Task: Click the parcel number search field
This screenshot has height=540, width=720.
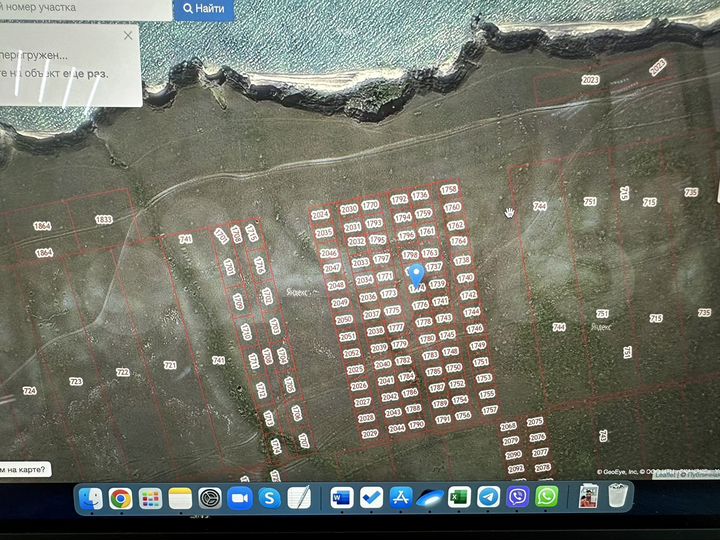Action: point(85,8)
